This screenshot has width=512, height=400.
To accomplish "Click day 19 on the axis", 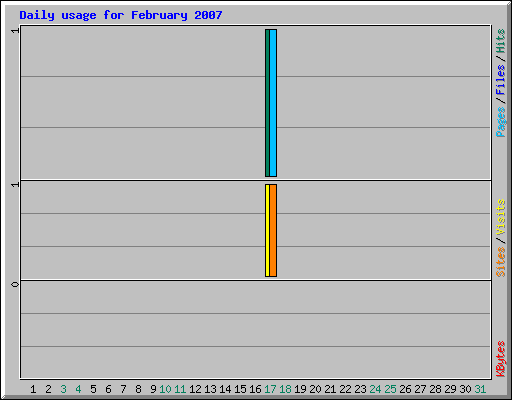I will pos(300,389).
